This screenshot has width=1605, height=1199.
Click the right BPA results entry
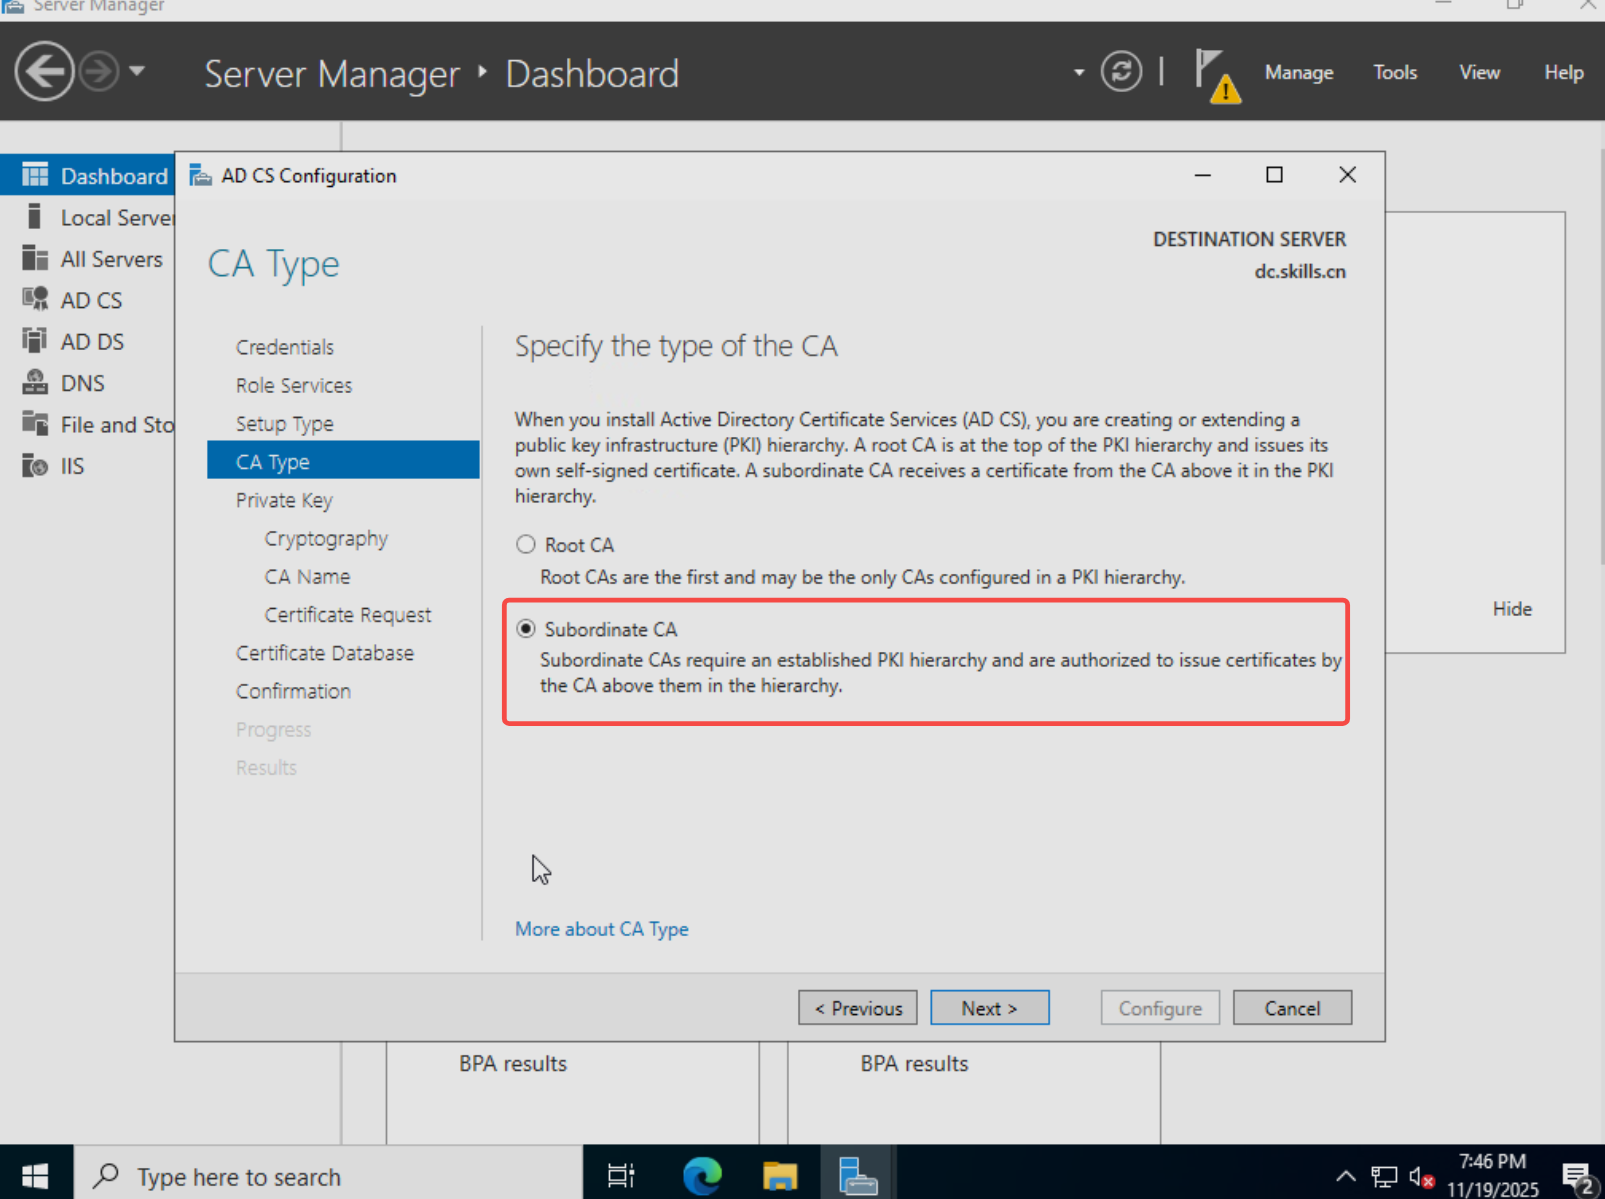[x=914, y=1064]
